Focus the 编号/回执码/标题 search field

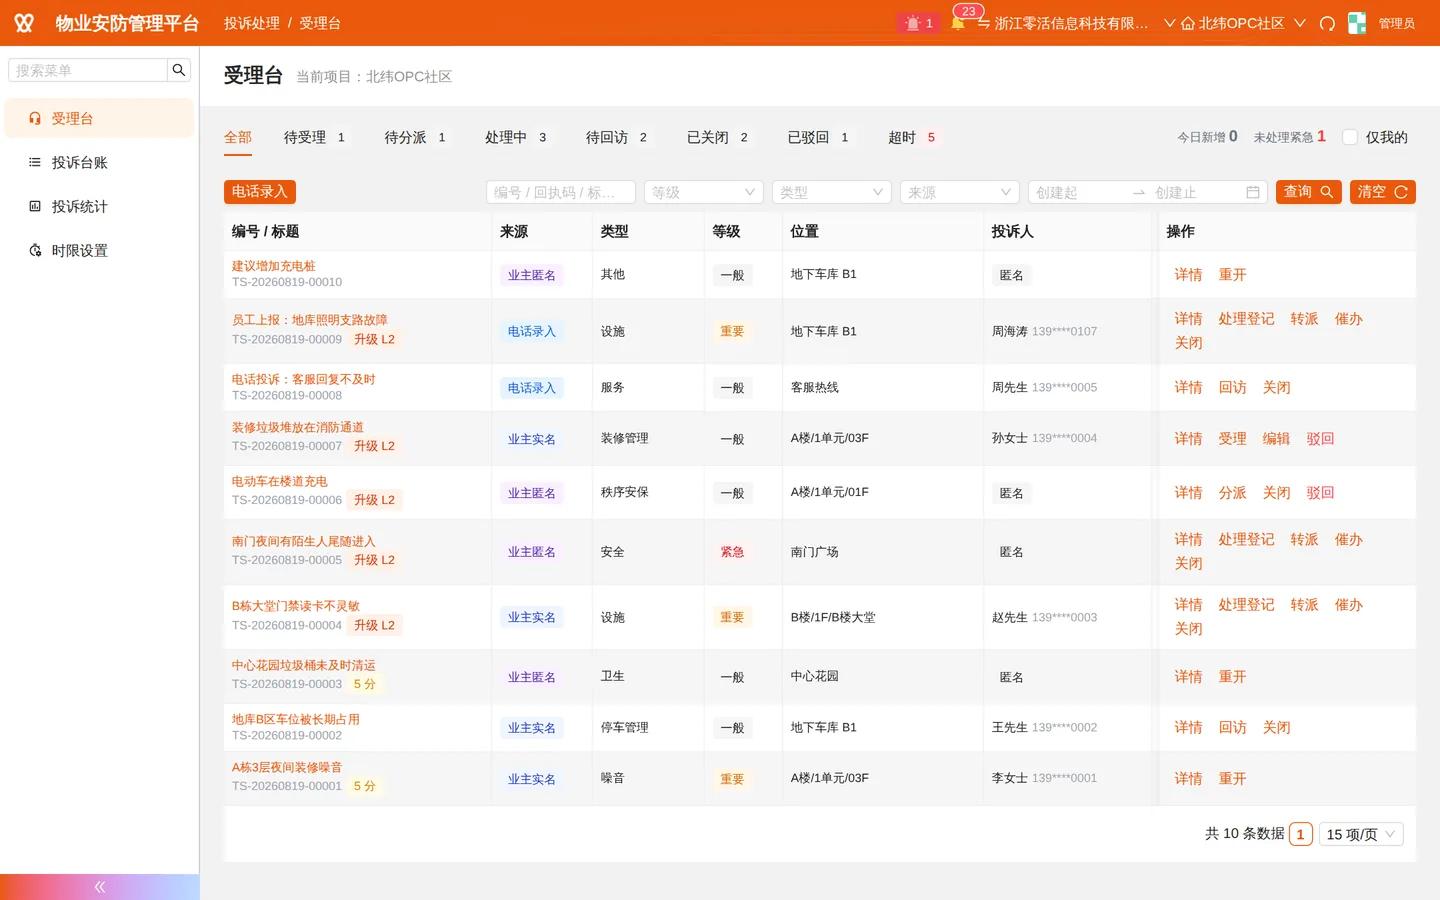pos(561,192)
